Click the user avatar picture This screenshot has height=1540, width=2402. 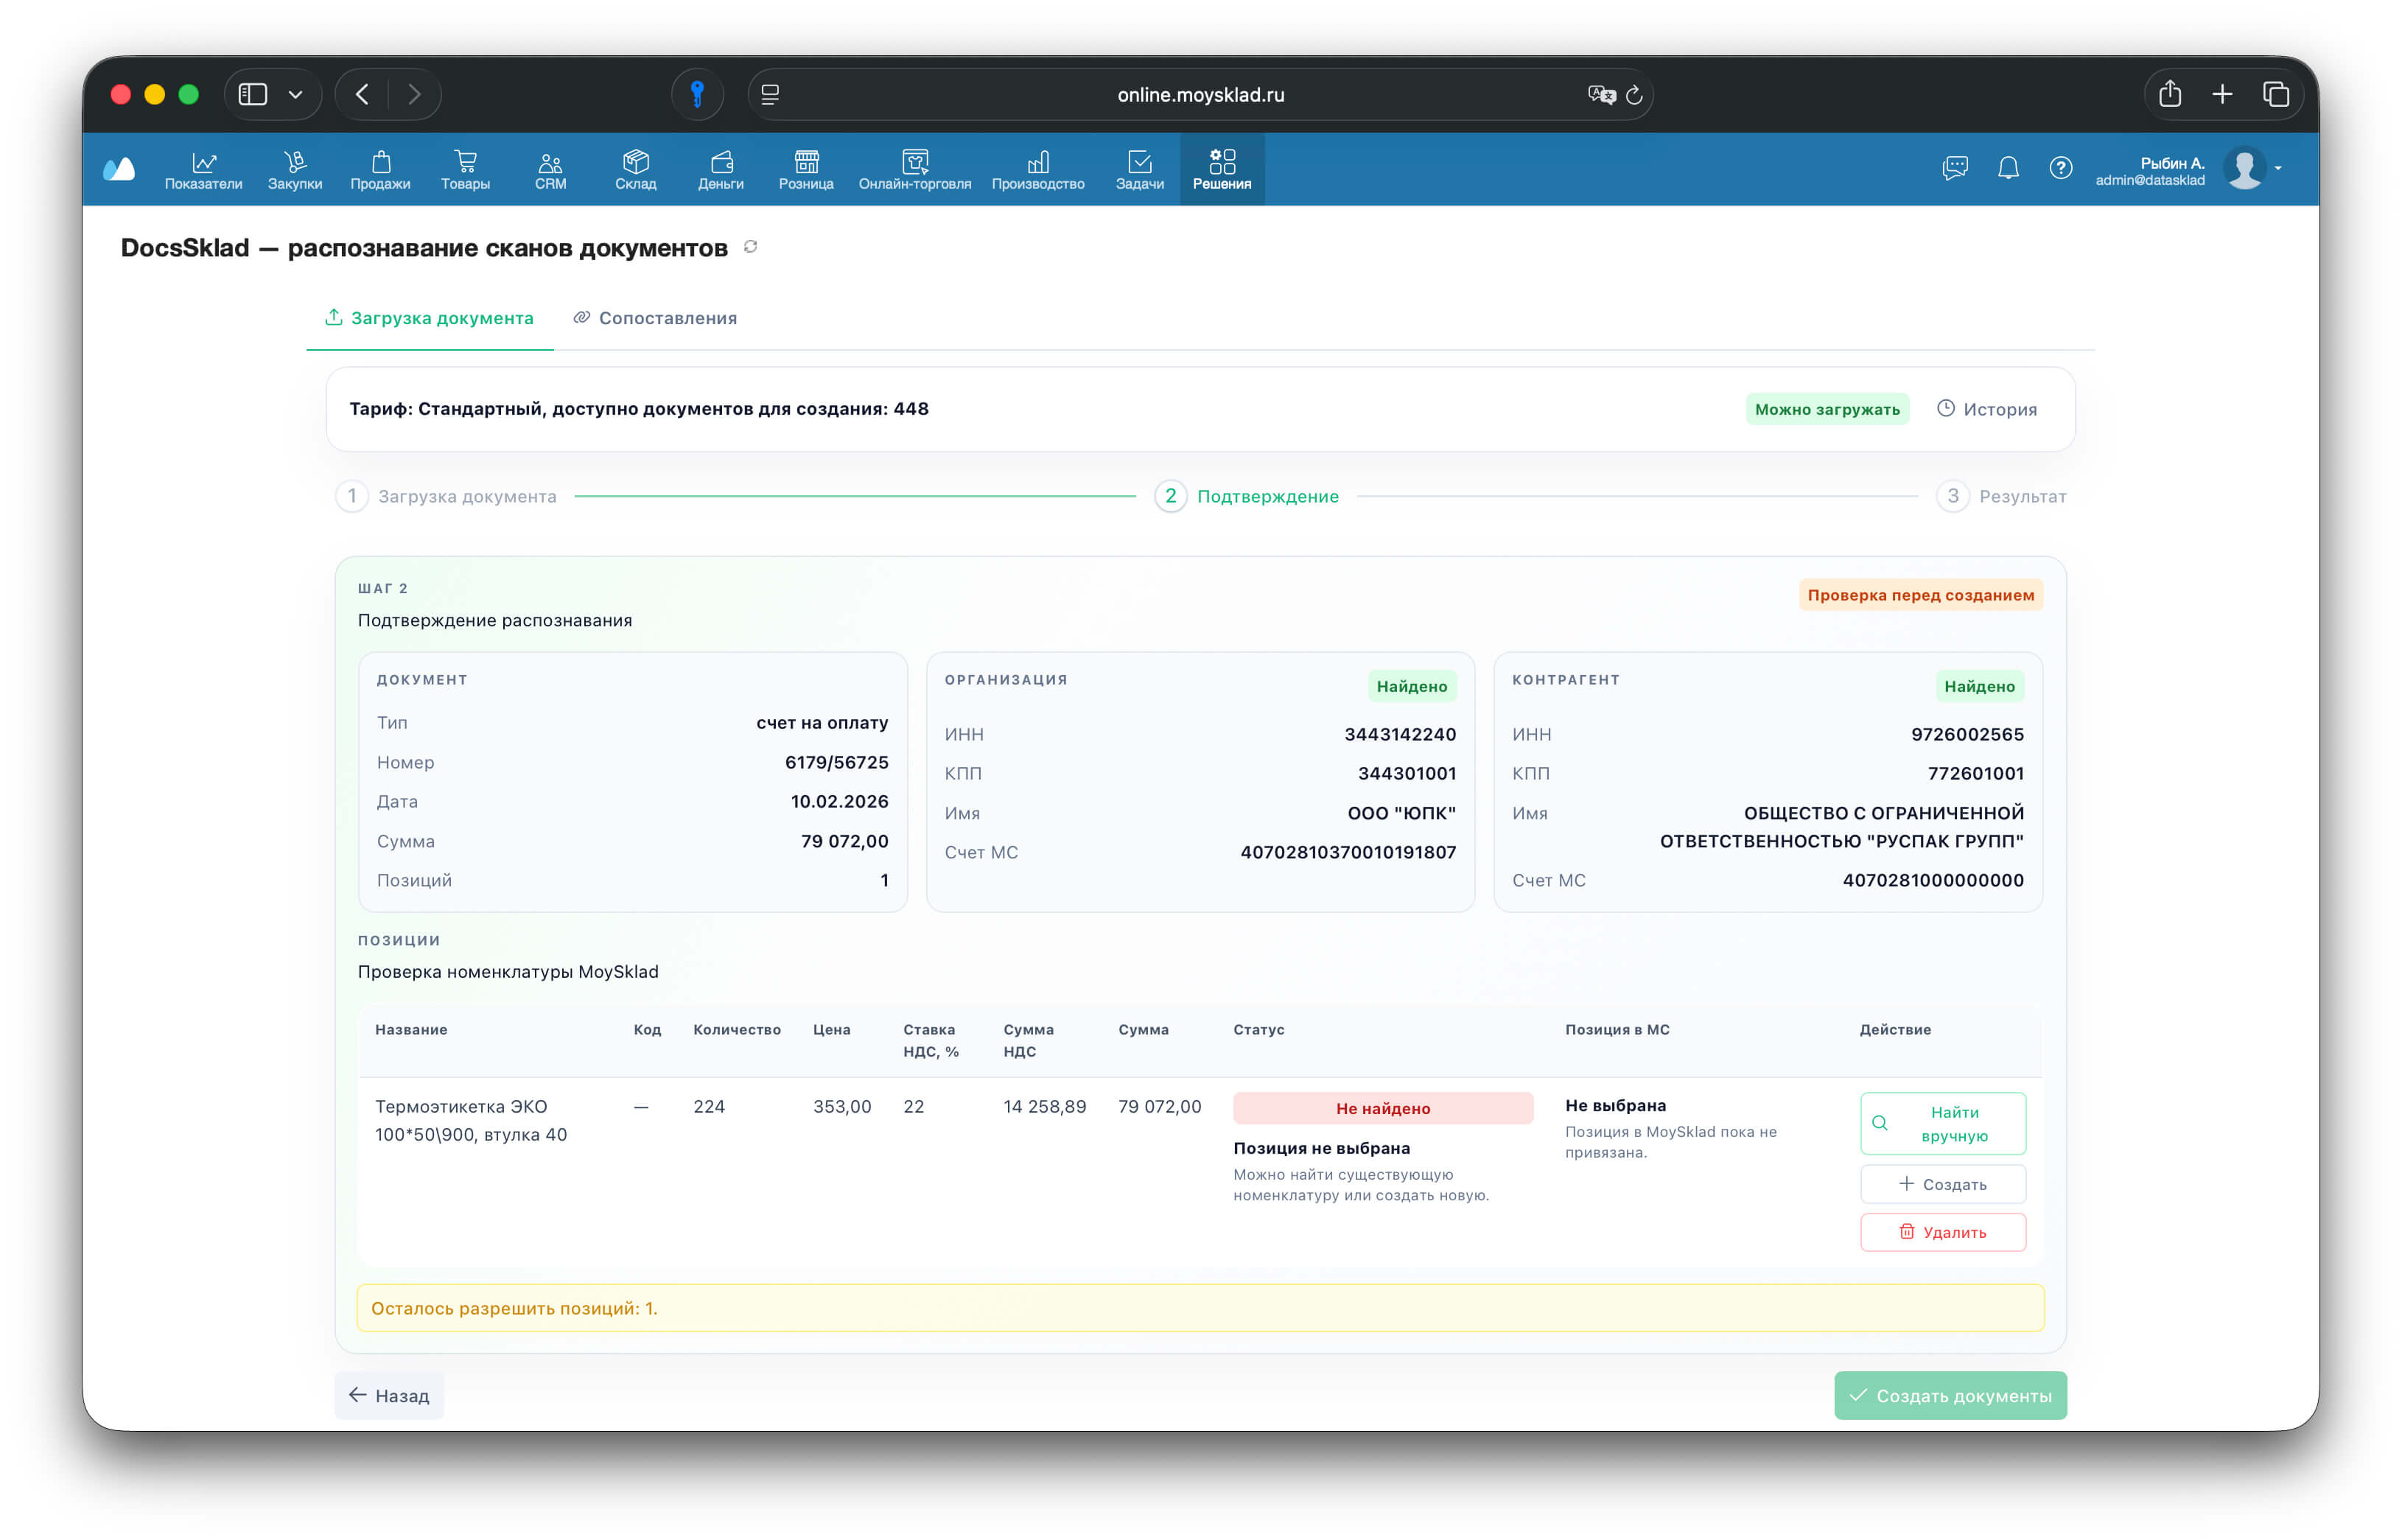click(x=2244, y=168)
